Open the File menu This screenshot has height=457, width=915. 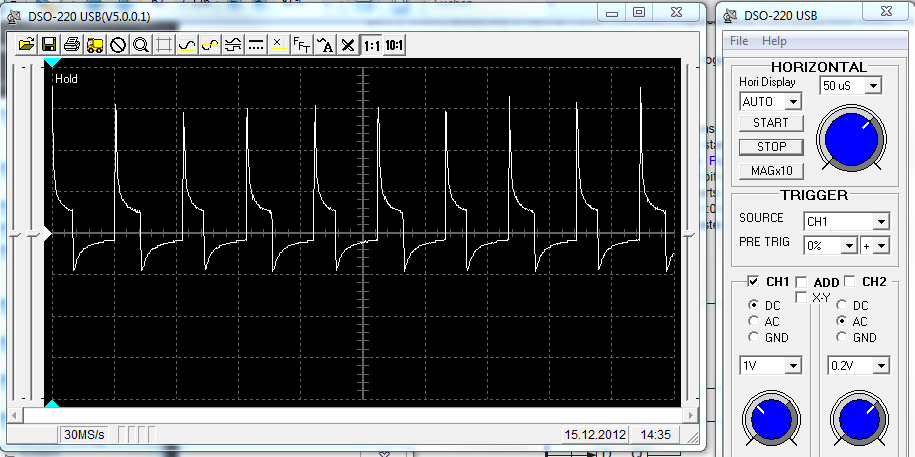(739, 41)
